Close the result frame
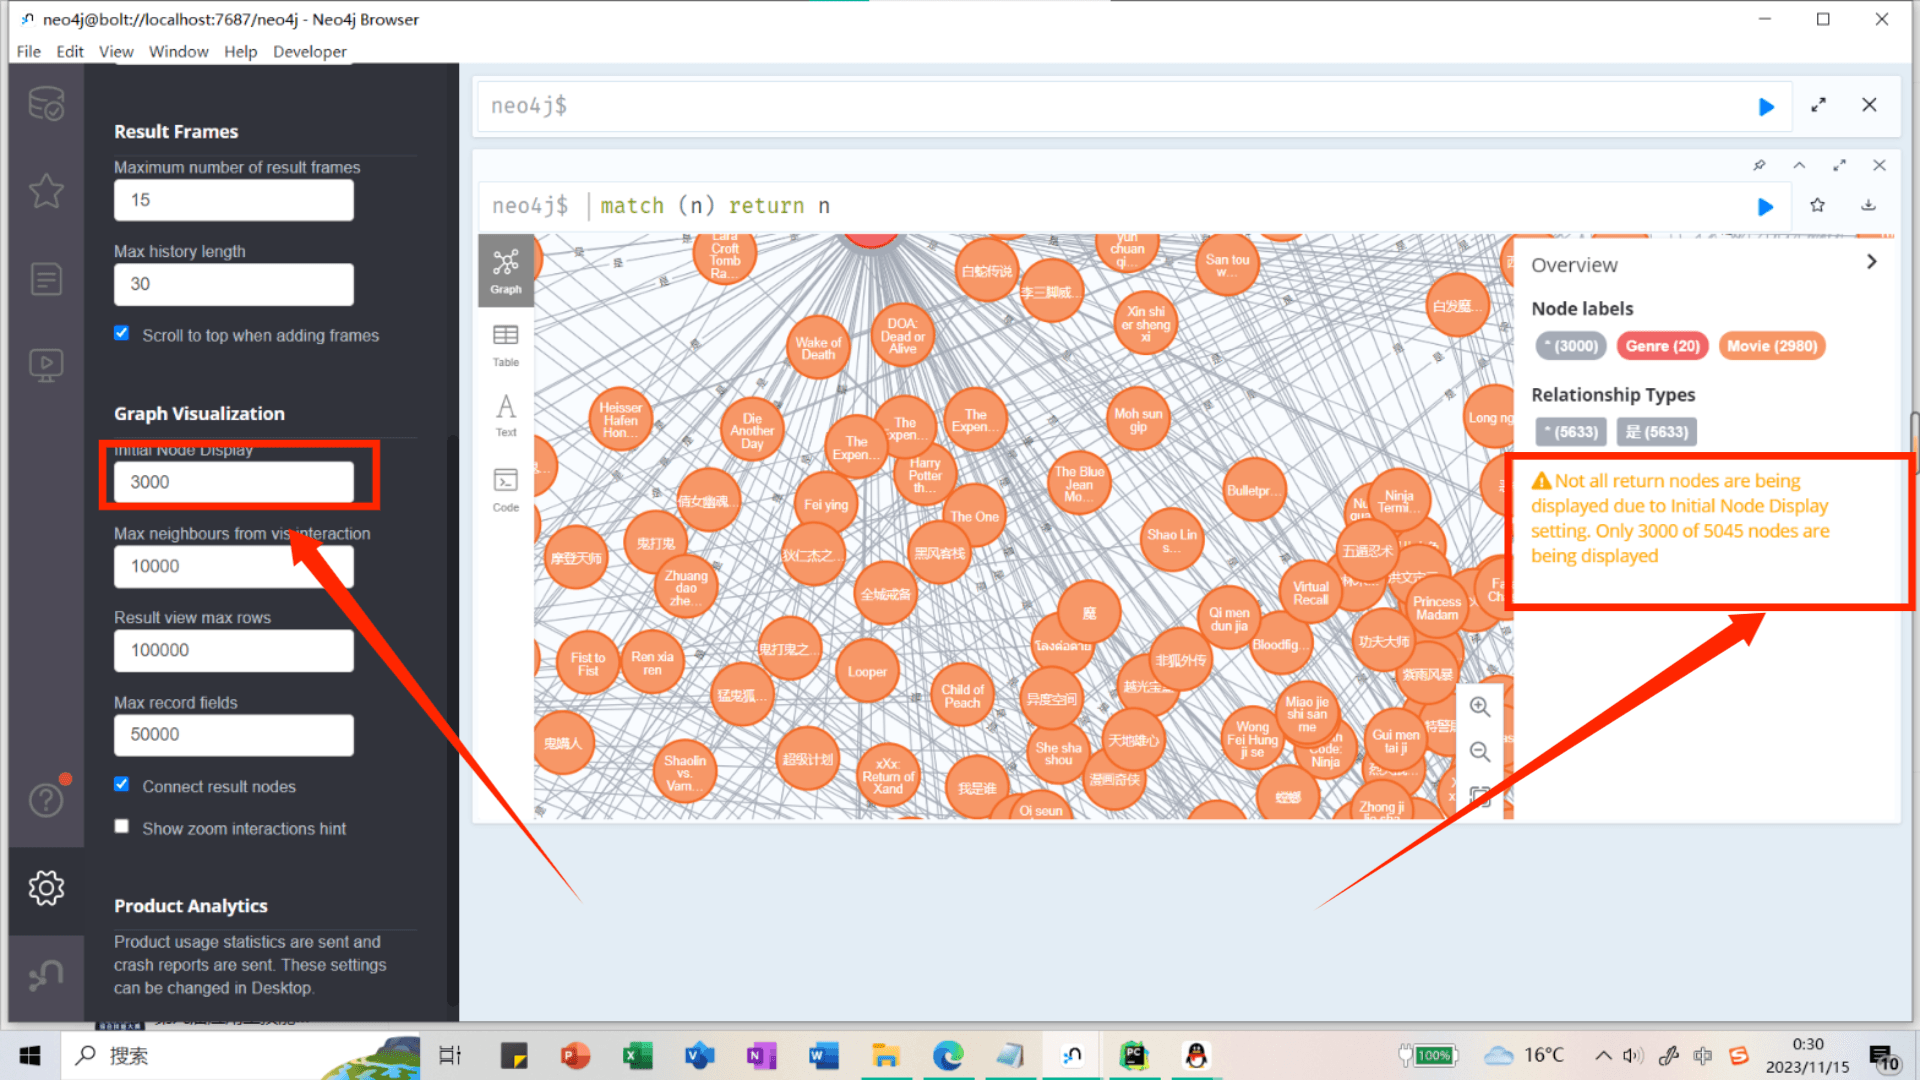 1879,165
